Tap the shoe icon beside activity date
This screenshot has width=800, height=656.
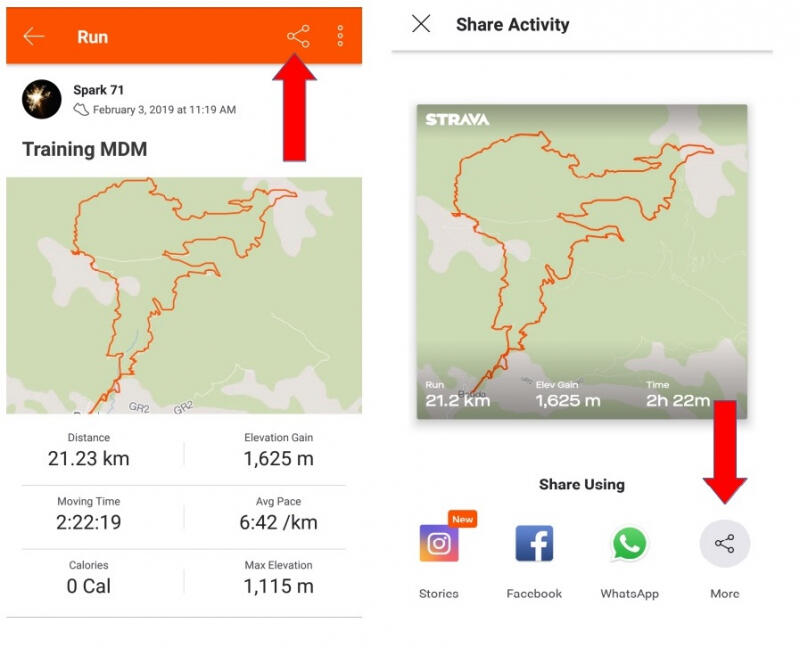click(x=81, y=110)
